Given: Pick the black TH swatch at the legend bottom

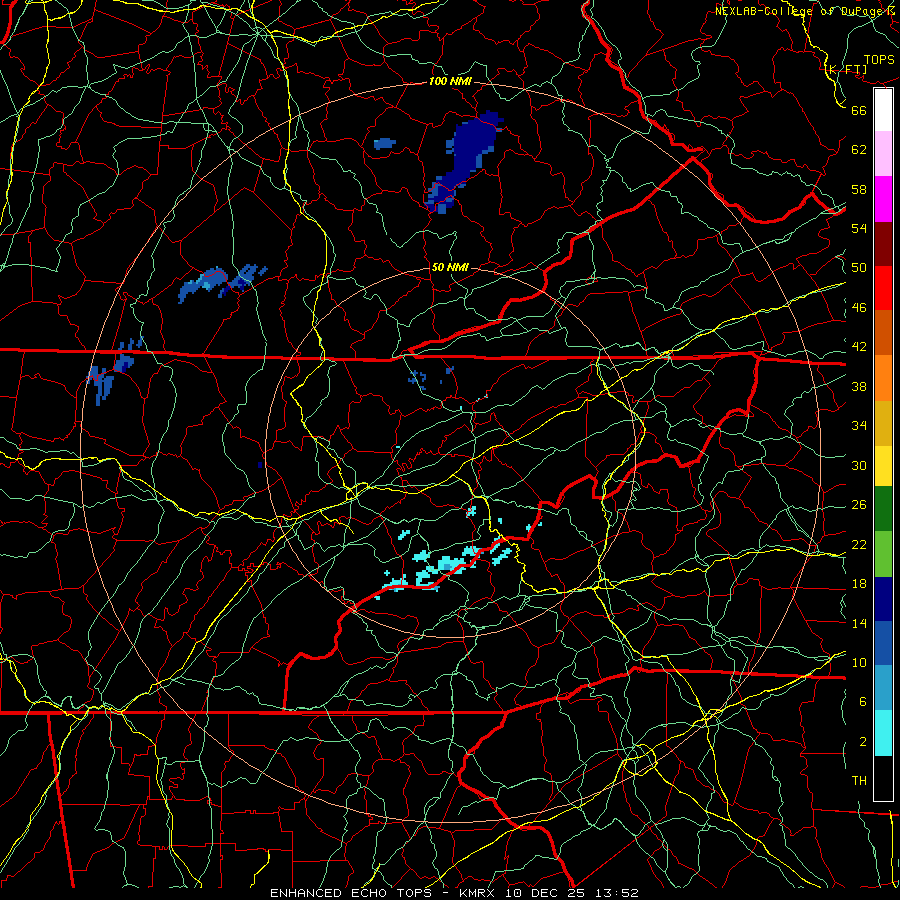Looking at the screenshot, I should pos(883,778).
